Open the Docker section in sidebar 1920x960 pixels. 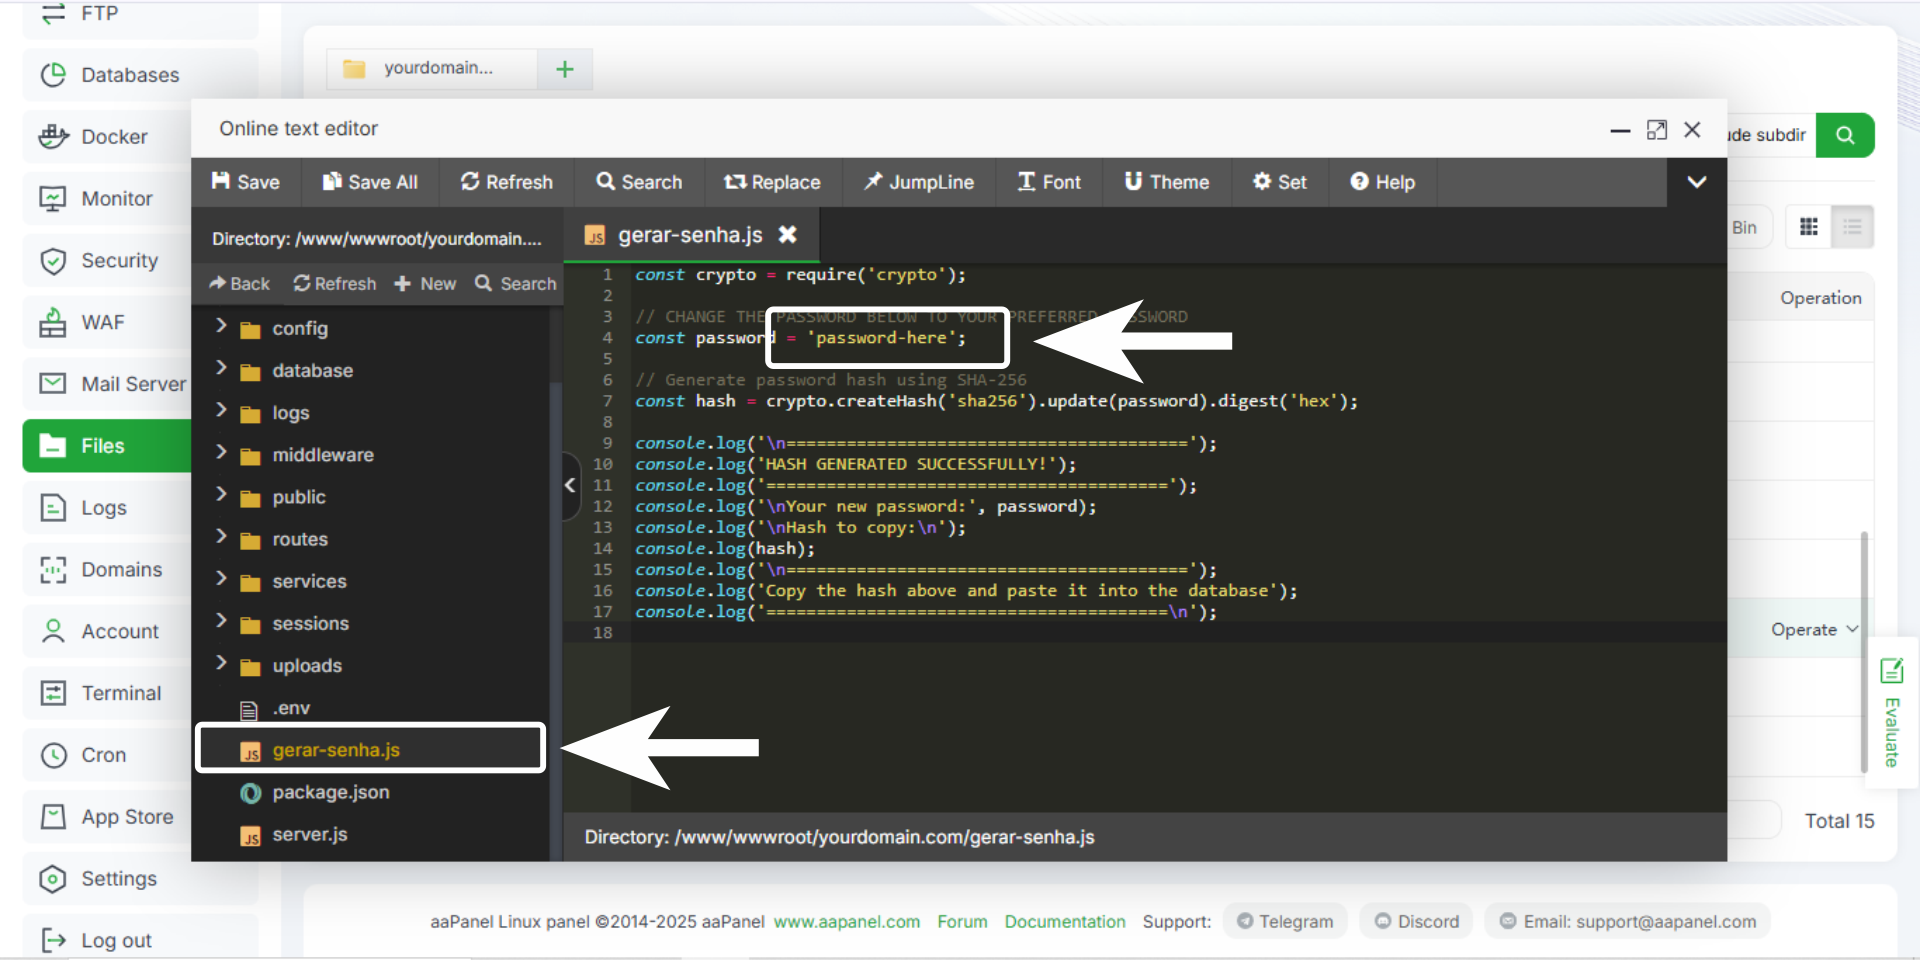tap(113, 137)
